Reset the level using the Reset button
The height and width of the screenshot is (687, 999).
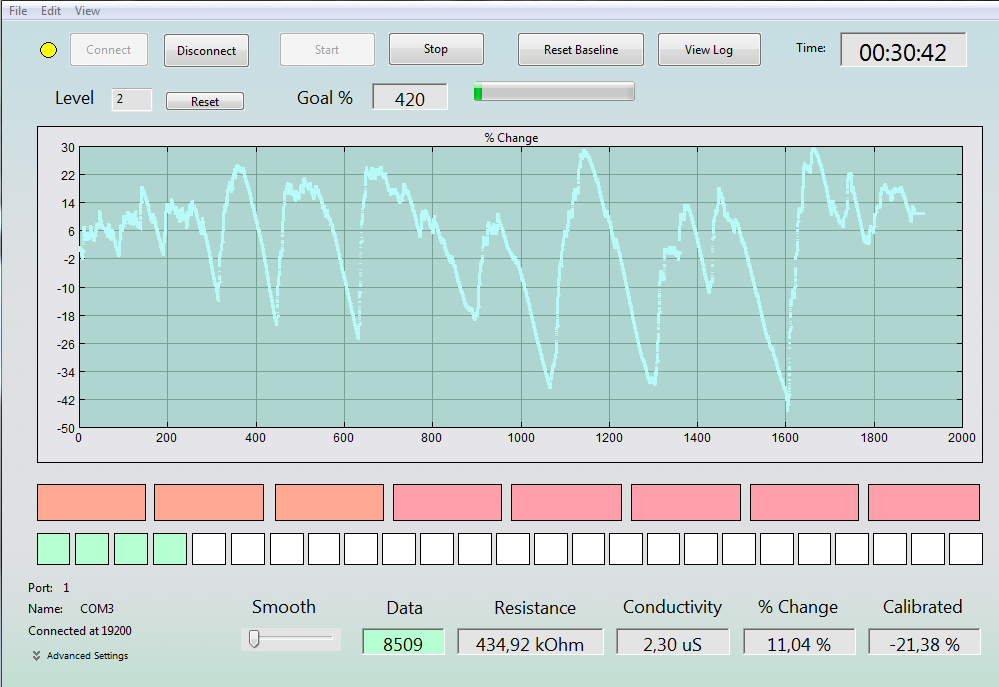coord(205,101)
